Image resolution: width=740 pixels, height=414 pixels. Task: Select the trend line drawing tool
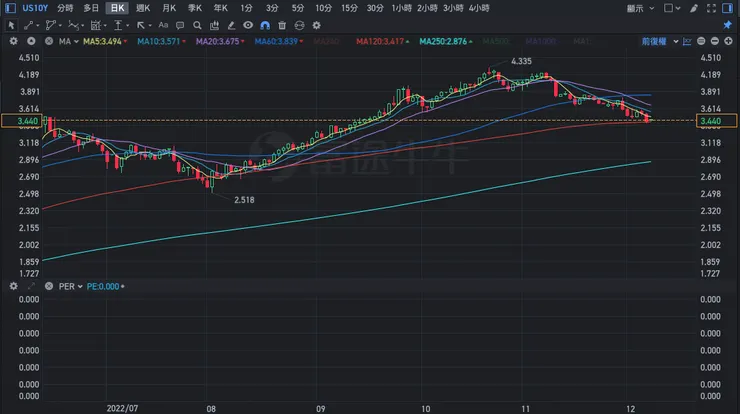pyautogui.click(x=29, y=25)
